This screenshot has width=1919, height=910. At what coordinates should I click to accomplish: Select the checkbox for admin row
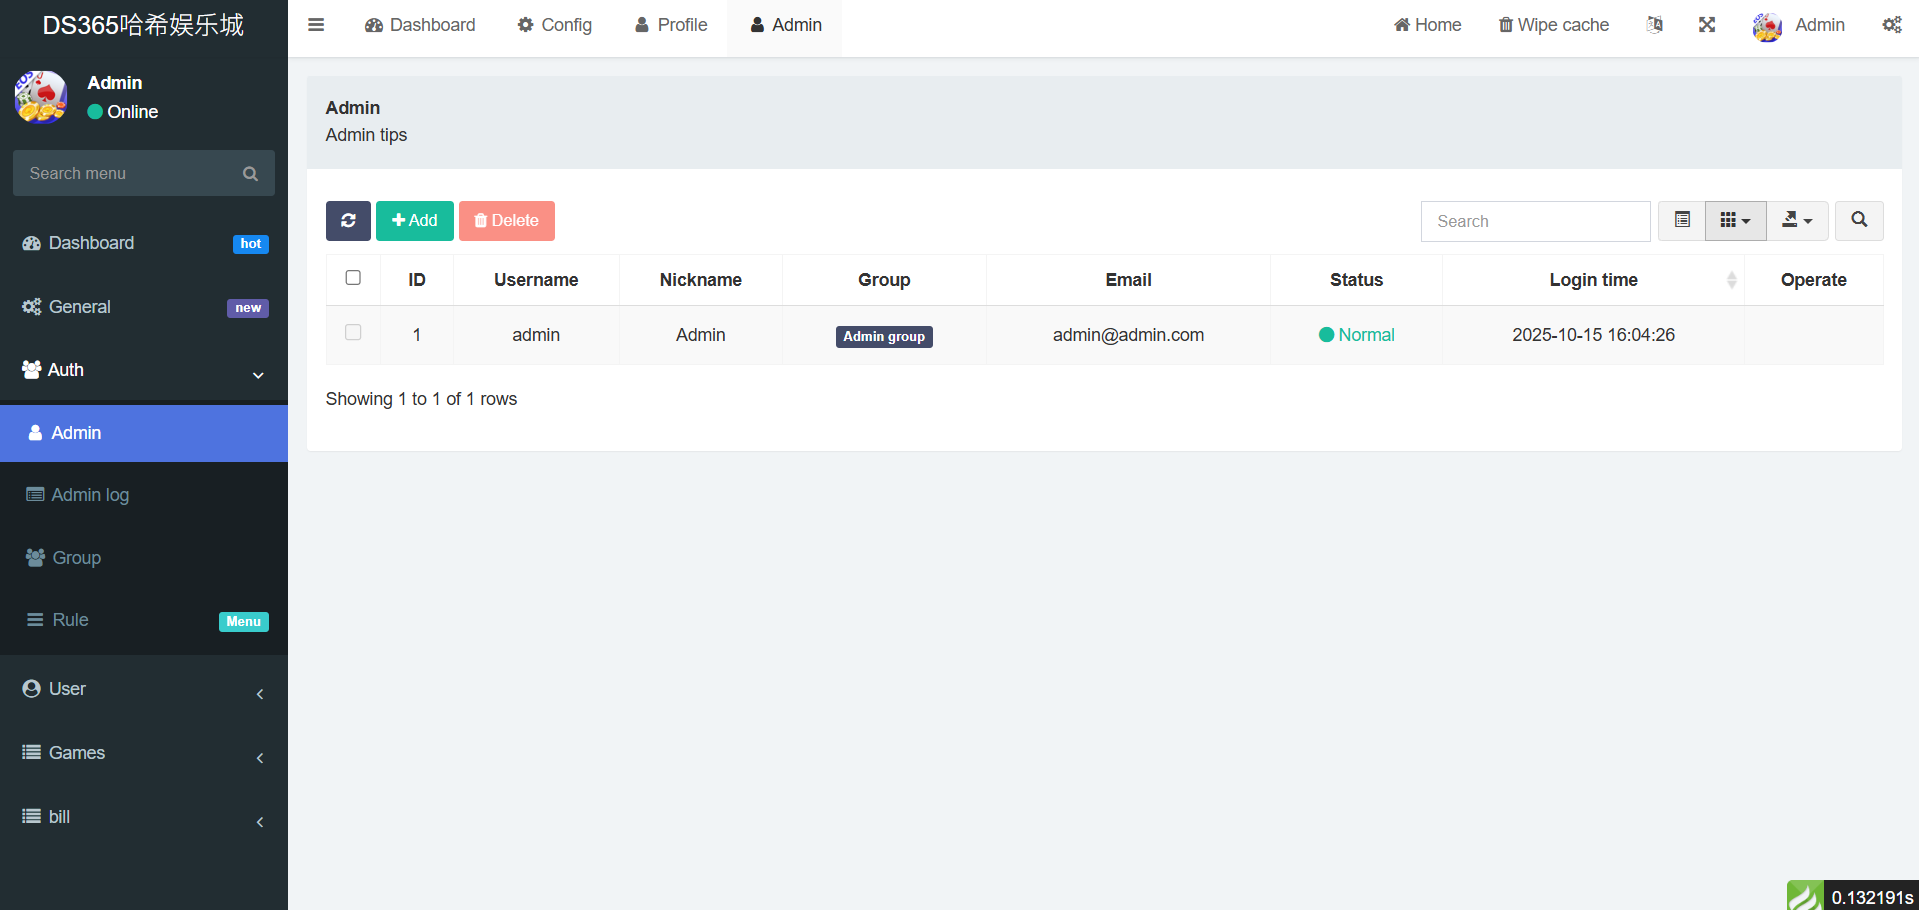[x=353, y=333]
